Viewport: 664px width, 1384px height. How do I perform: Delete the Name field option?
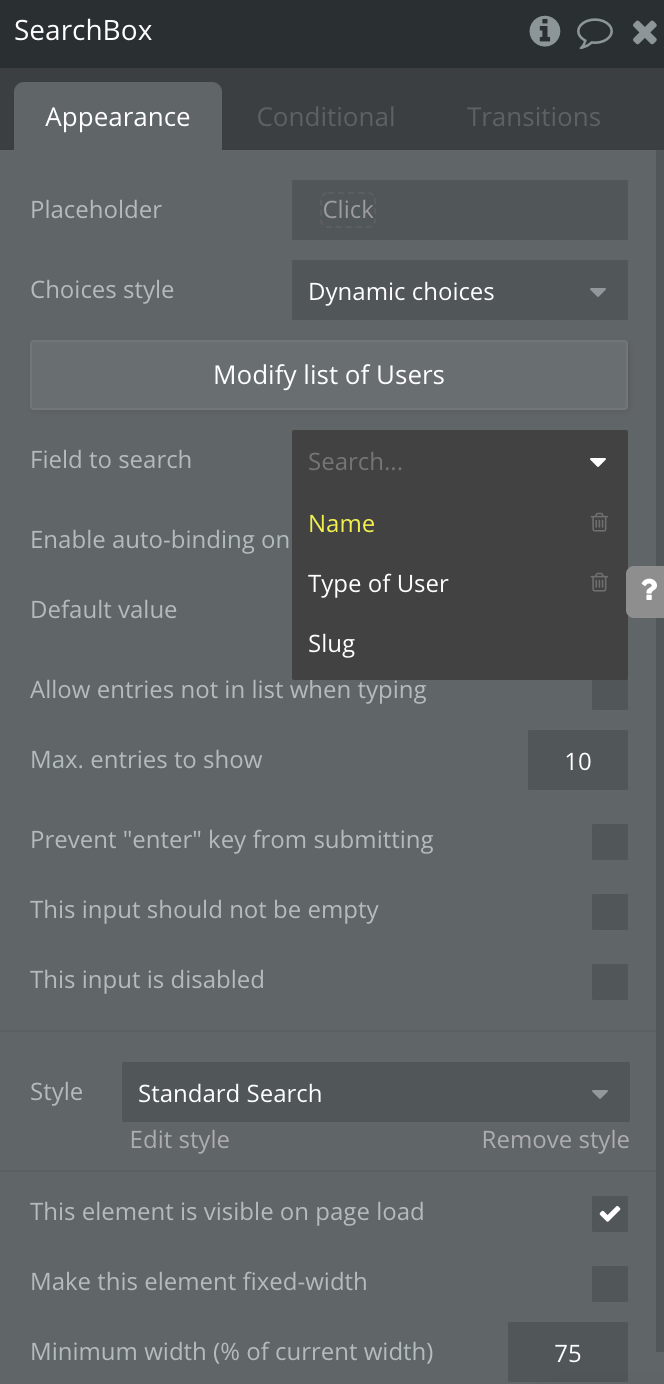click(599, 522)
